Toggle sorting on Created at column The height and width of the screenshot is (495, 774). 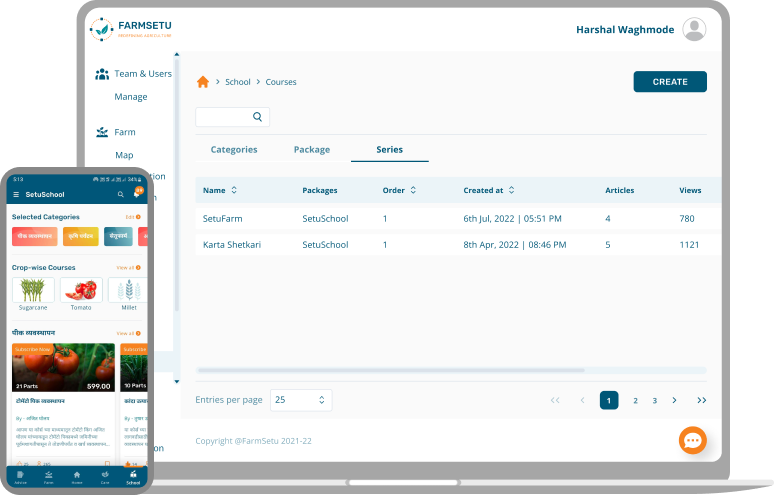pyautogui.click(x=513, y=190)
